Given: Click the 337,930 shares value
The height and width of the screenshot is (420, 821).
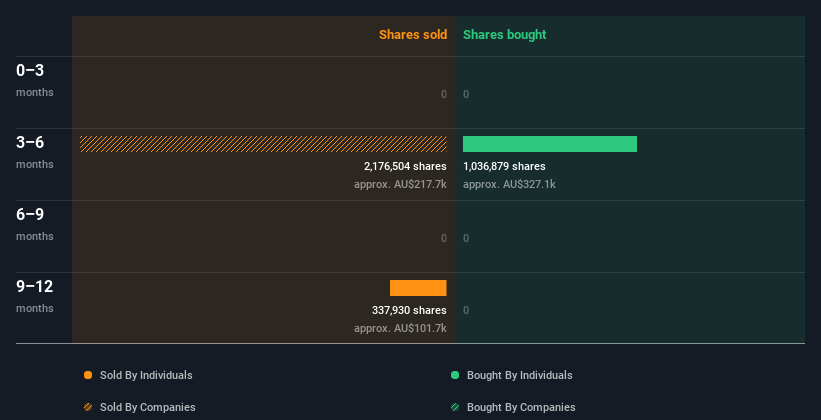Looking at the screenshot, I should 409,310.
